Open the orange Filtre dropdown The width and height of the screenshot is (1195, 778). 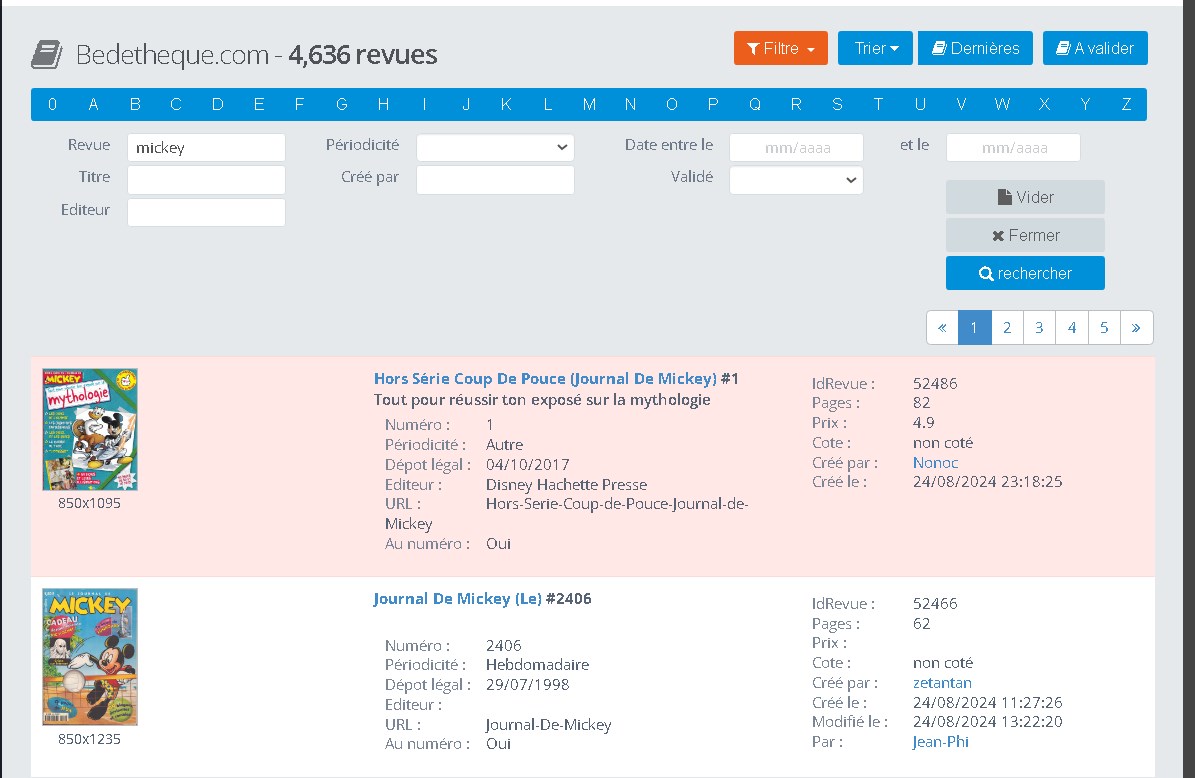tap(780, 48)
